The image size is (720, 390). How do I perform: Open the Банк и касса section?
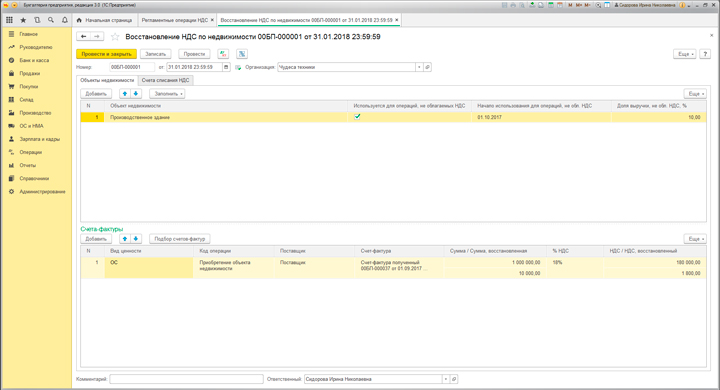(x=34, y=60)
